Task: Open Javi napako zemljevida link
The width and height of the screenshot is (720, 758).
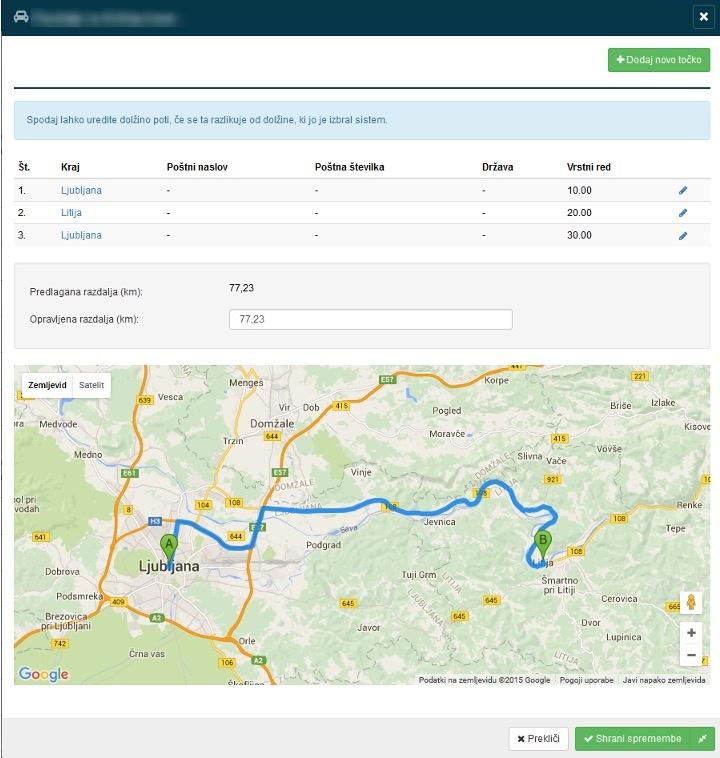Action: [x=664, y=680]
